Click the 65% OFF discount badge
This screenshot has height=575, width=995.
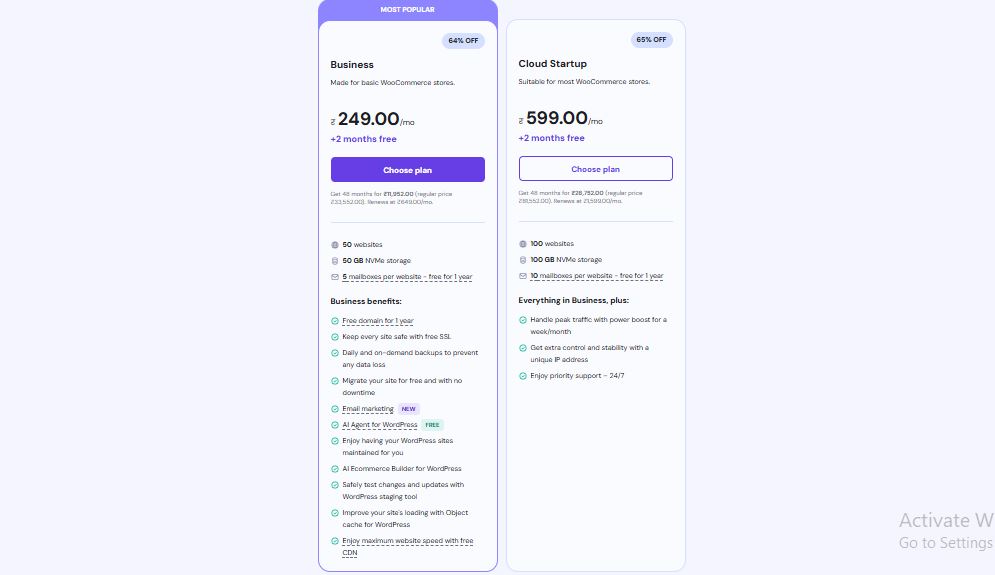pos(651,40)
